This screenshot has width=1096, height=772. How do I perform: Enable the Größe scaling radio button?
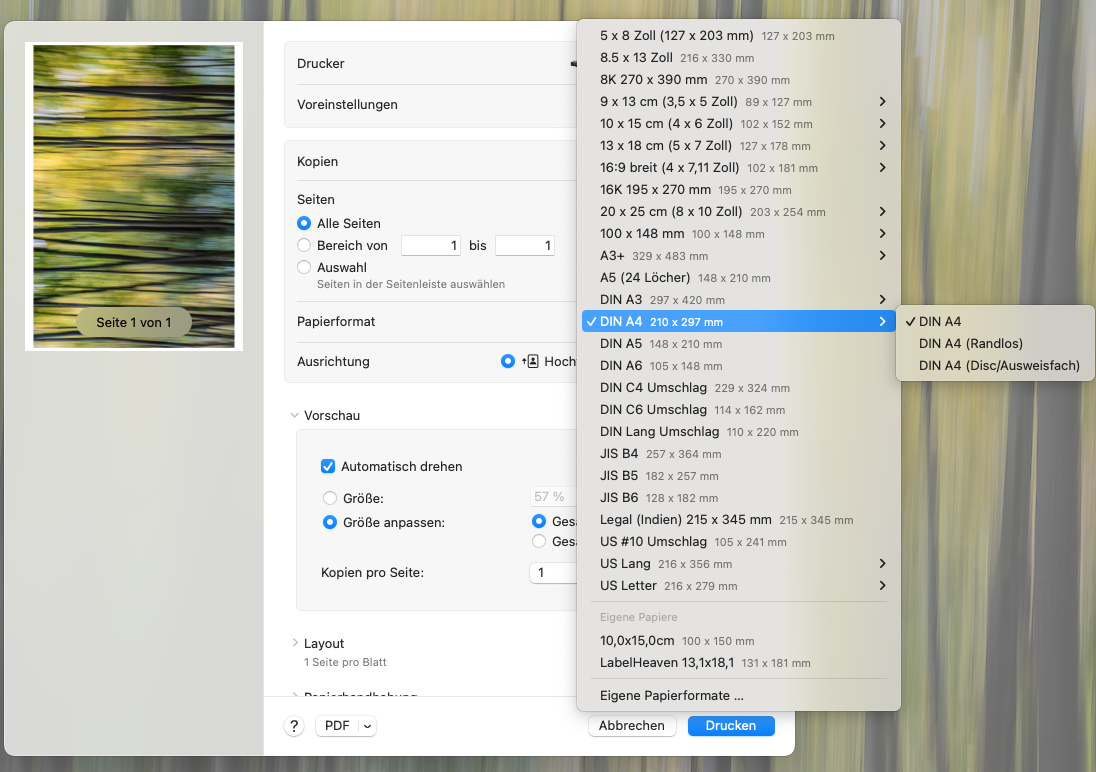point(330,498)
